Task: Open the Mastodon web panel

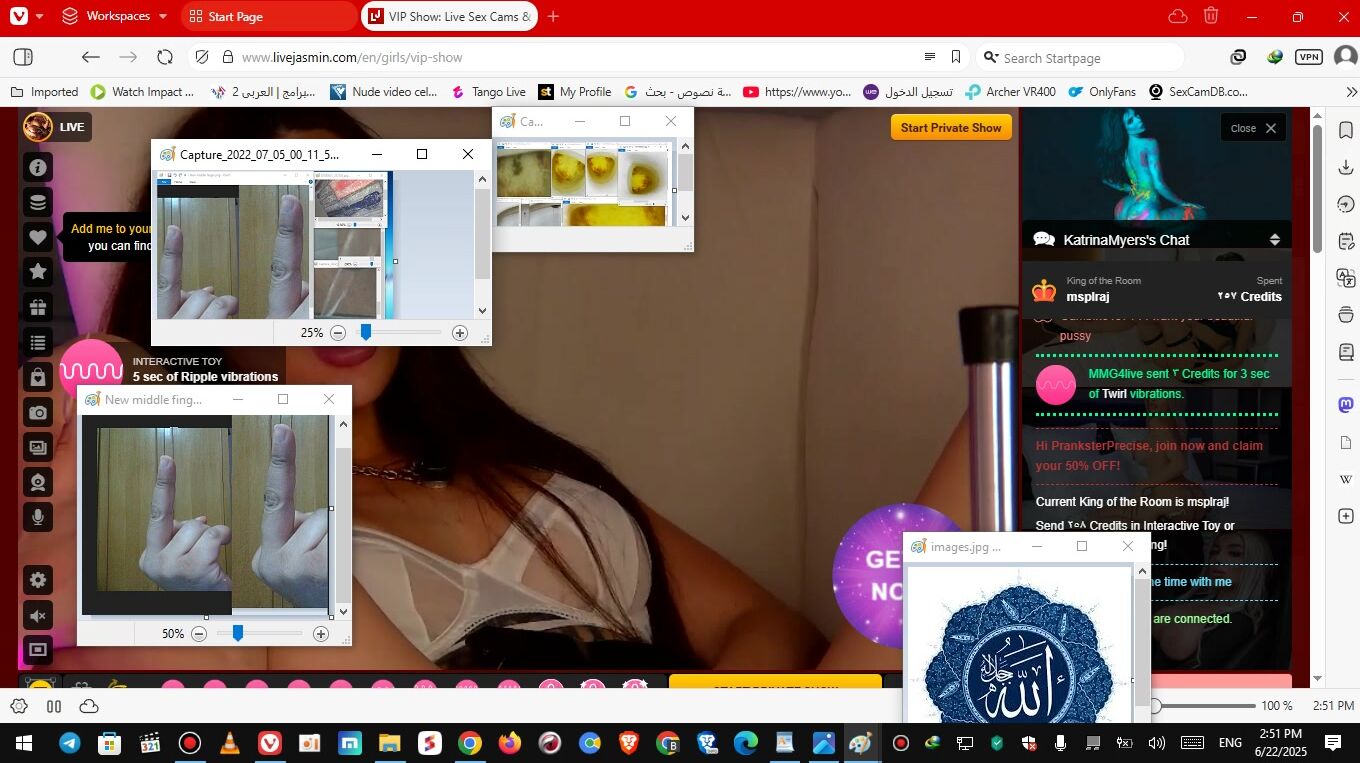Action: pos(1345,404)
